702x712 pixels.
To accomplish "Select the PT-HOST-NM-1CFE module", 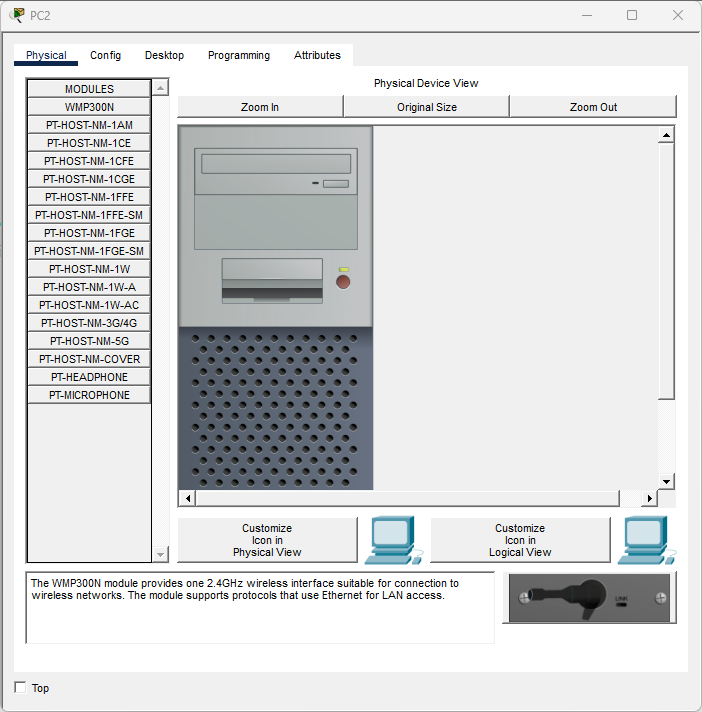I will click(x=89, y=161).
